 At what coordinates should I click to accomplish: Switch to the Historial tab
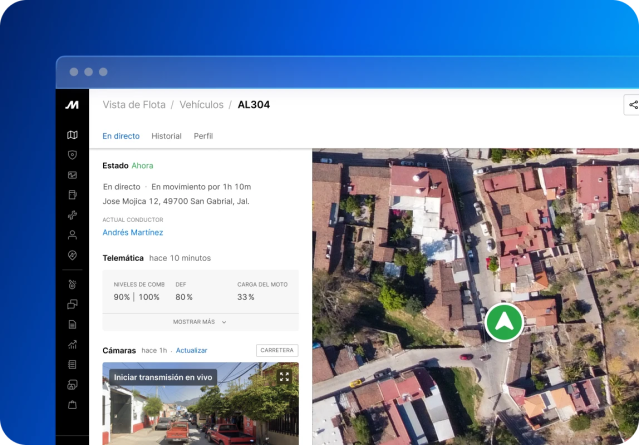point(166,136)
